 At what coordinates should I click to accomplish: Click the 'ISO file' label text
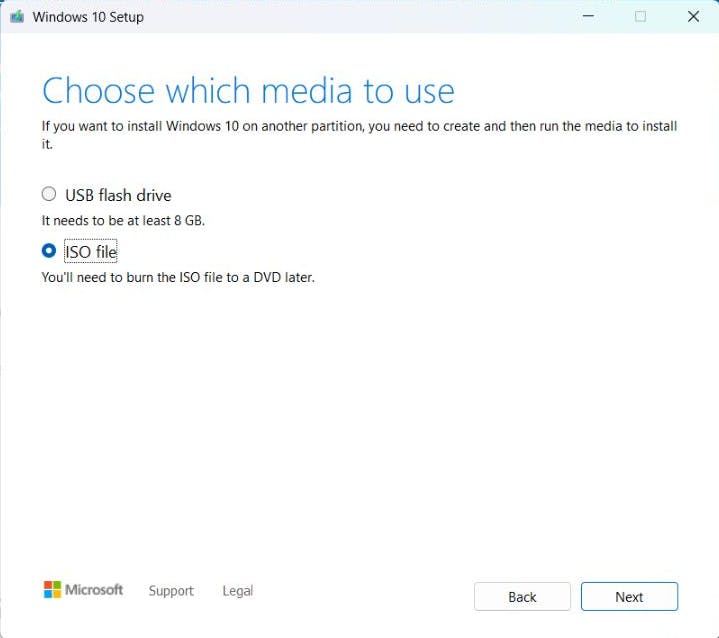click(91, 251)
